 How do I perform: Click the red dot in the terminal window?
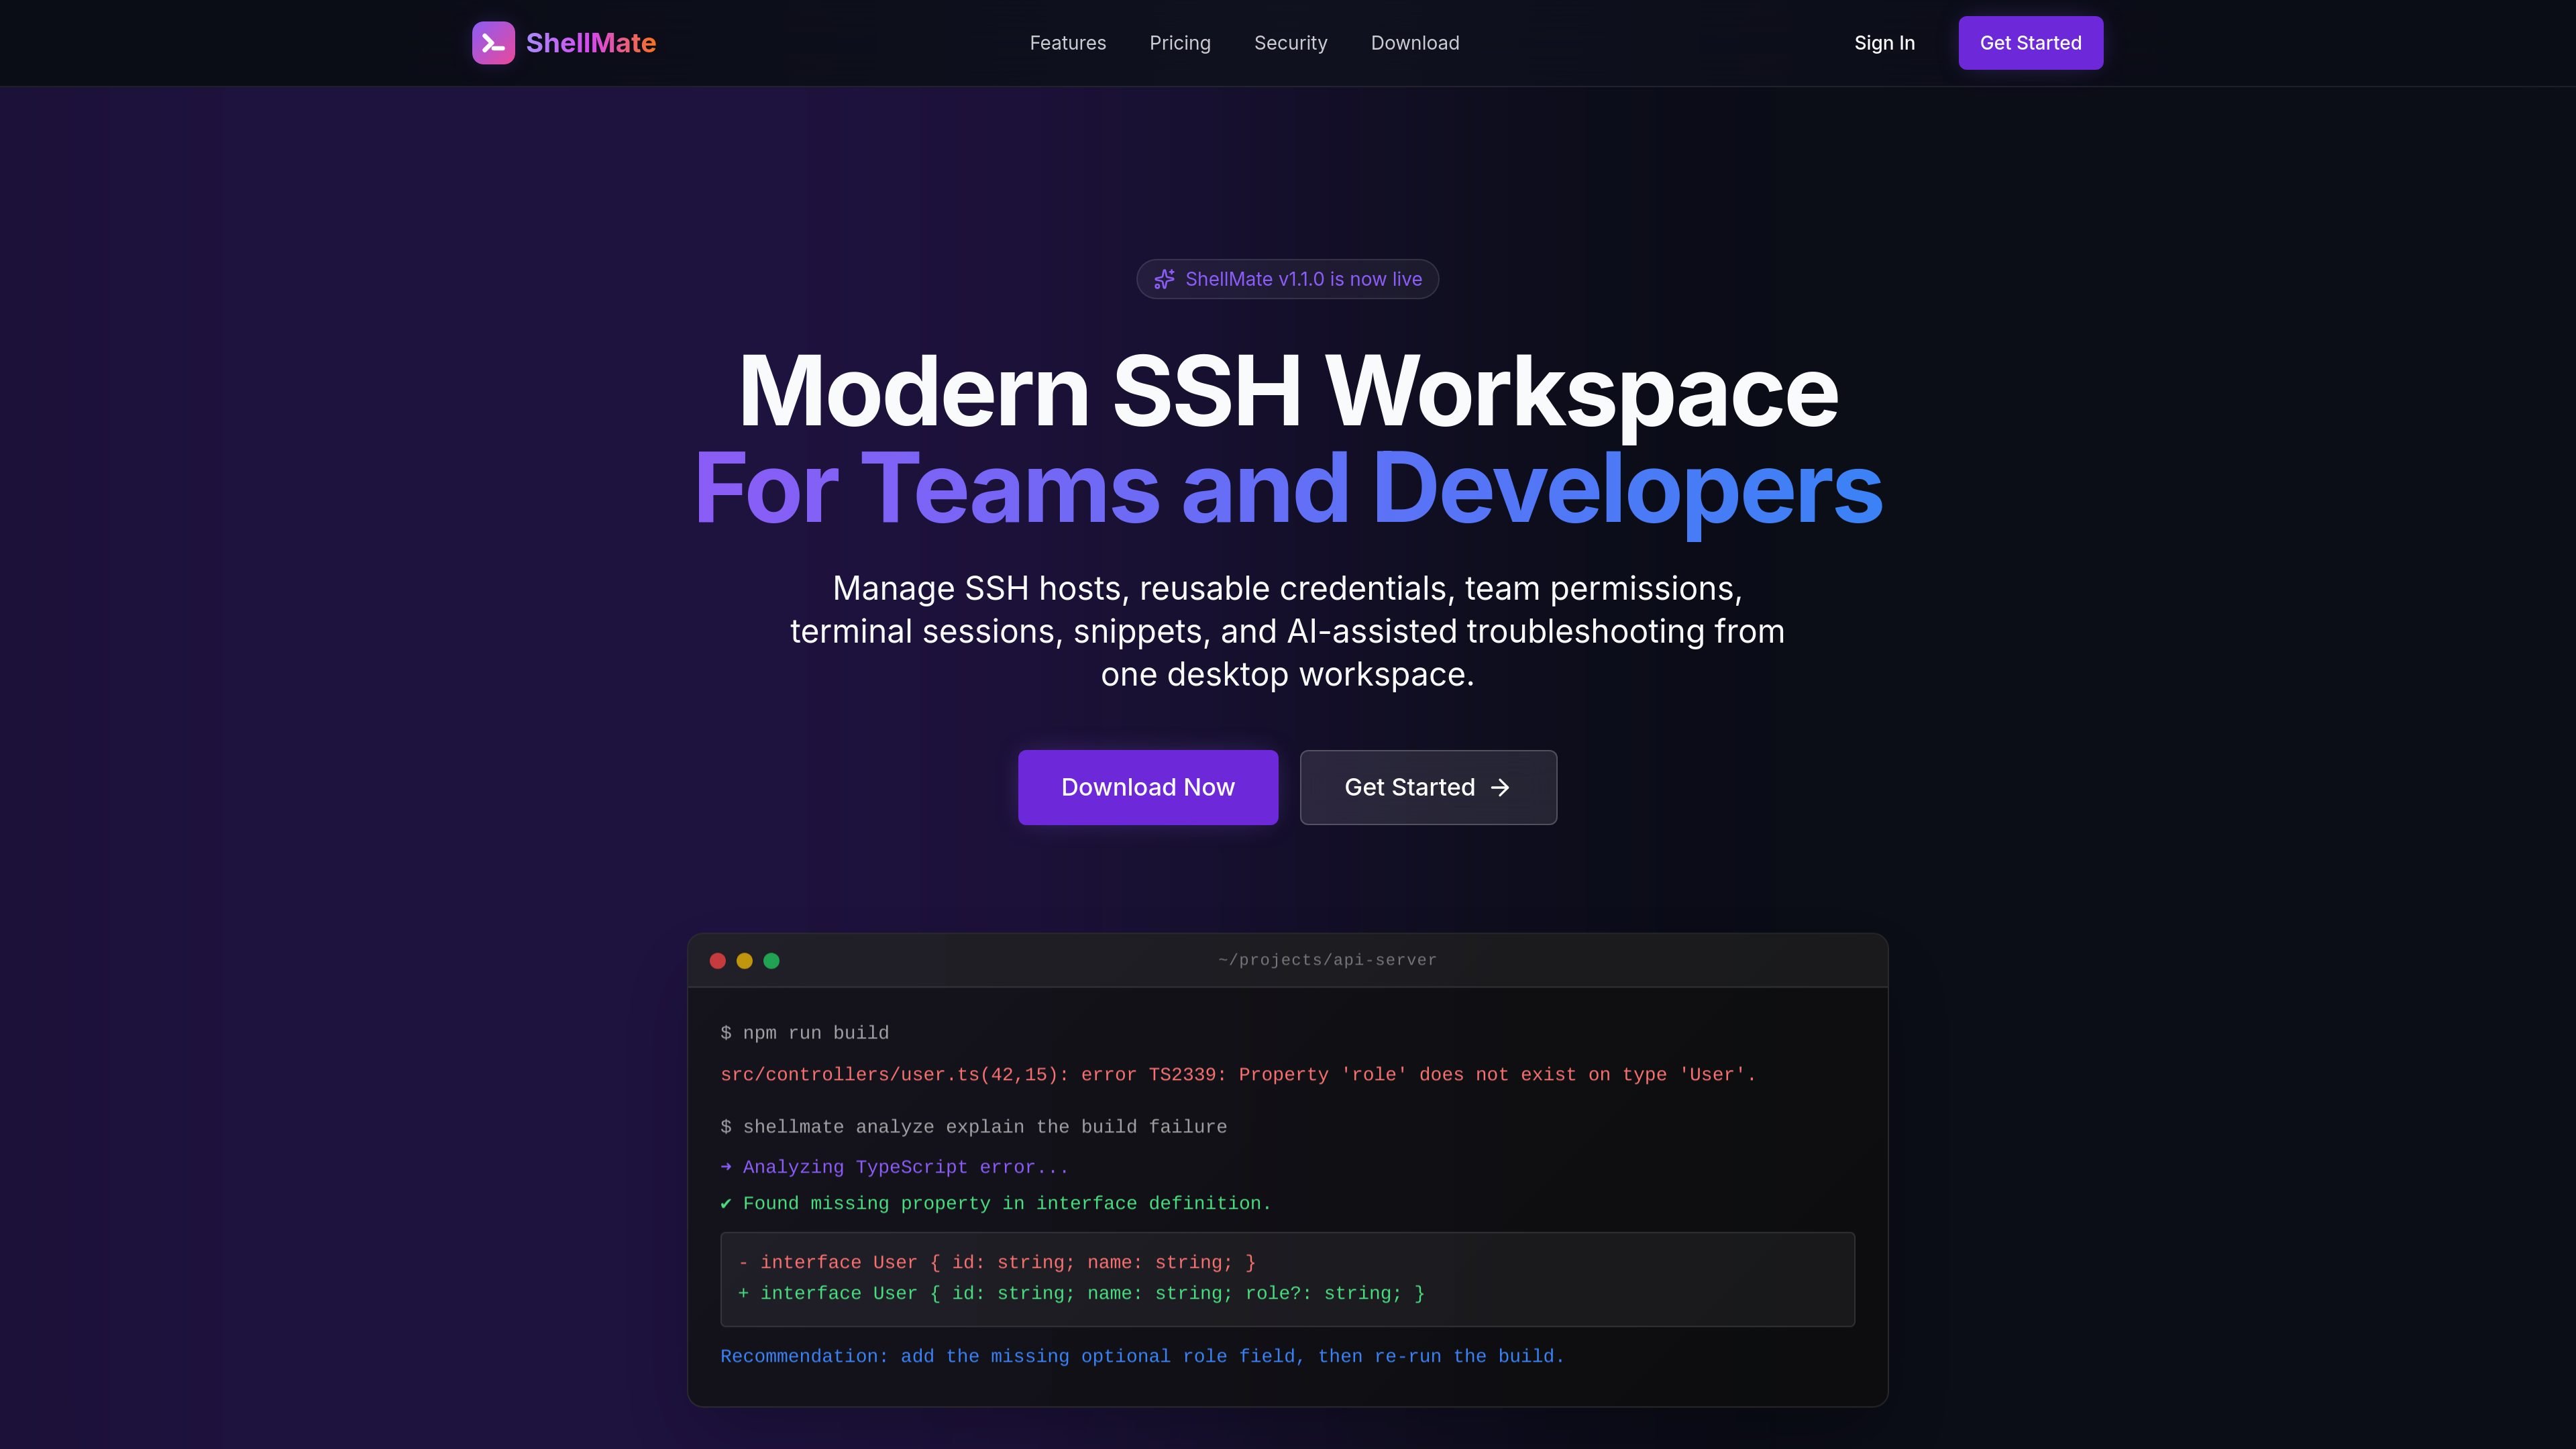pyautogui.click(x=718, y=961)
